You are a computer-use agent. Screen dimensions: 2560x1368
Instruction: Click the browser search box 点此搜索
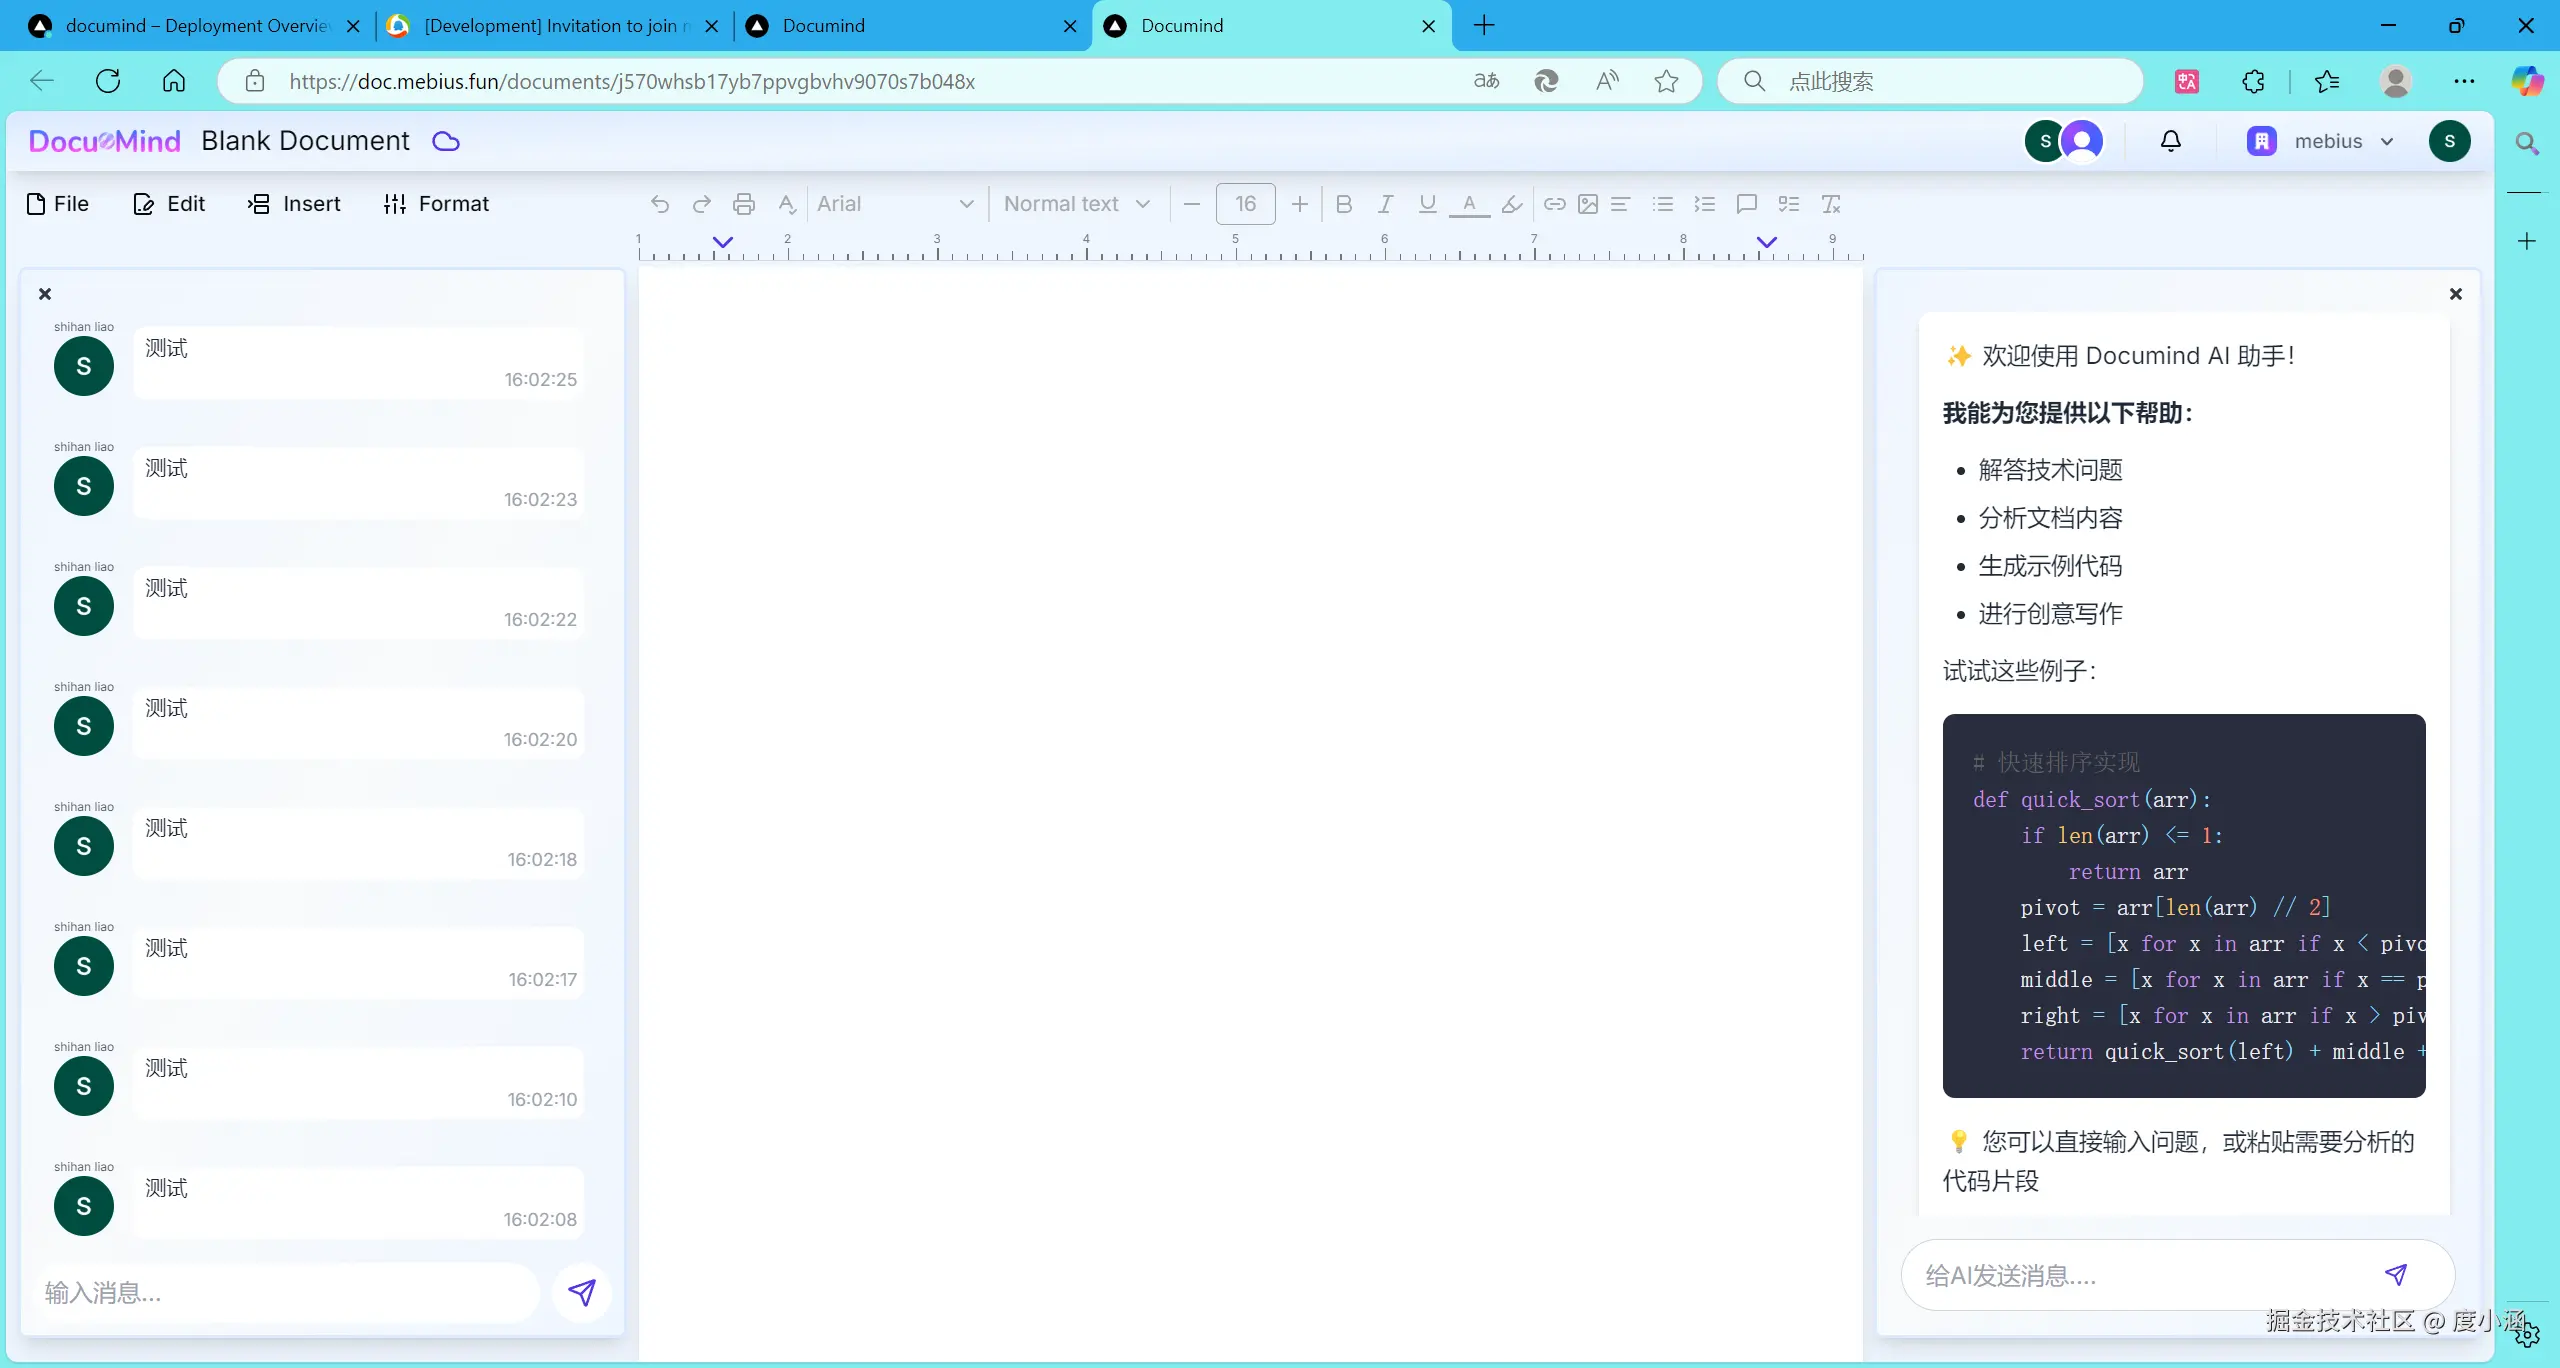click(1930, 81)
